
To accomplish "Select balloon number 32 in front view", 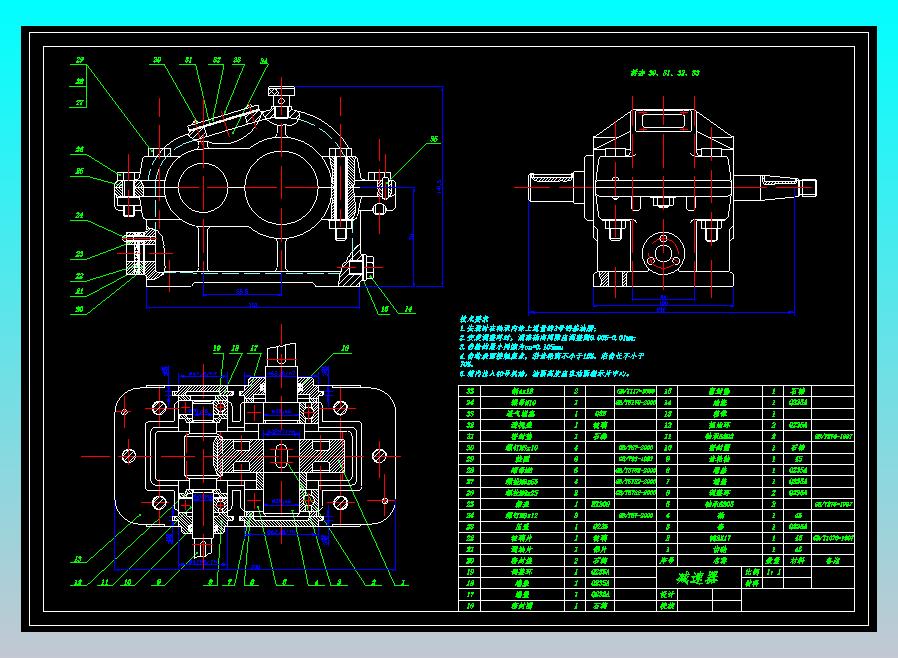I will point(216,60).
